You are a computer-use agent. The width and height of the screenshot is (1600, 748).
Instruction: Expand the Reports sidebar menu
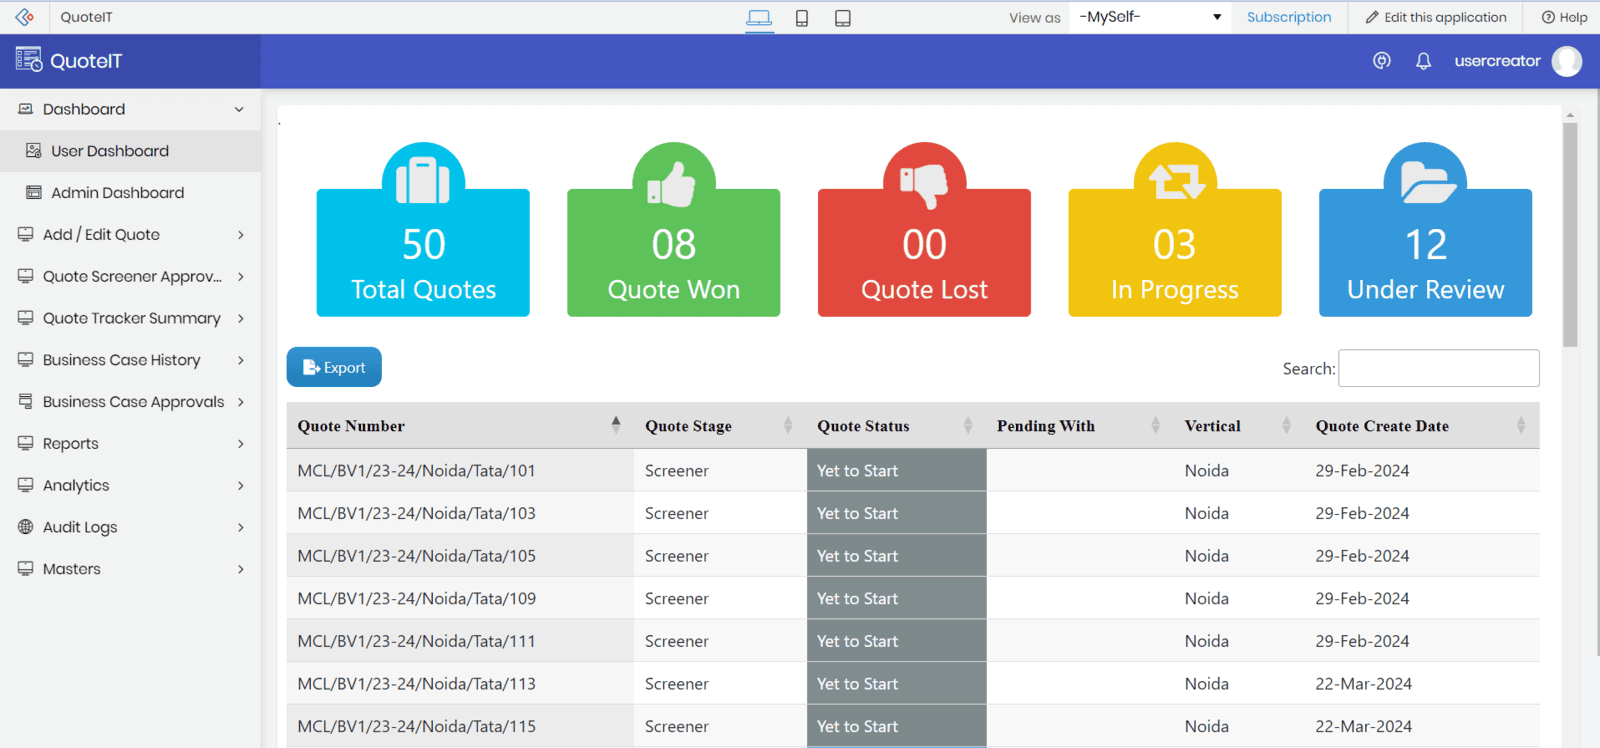130,443
